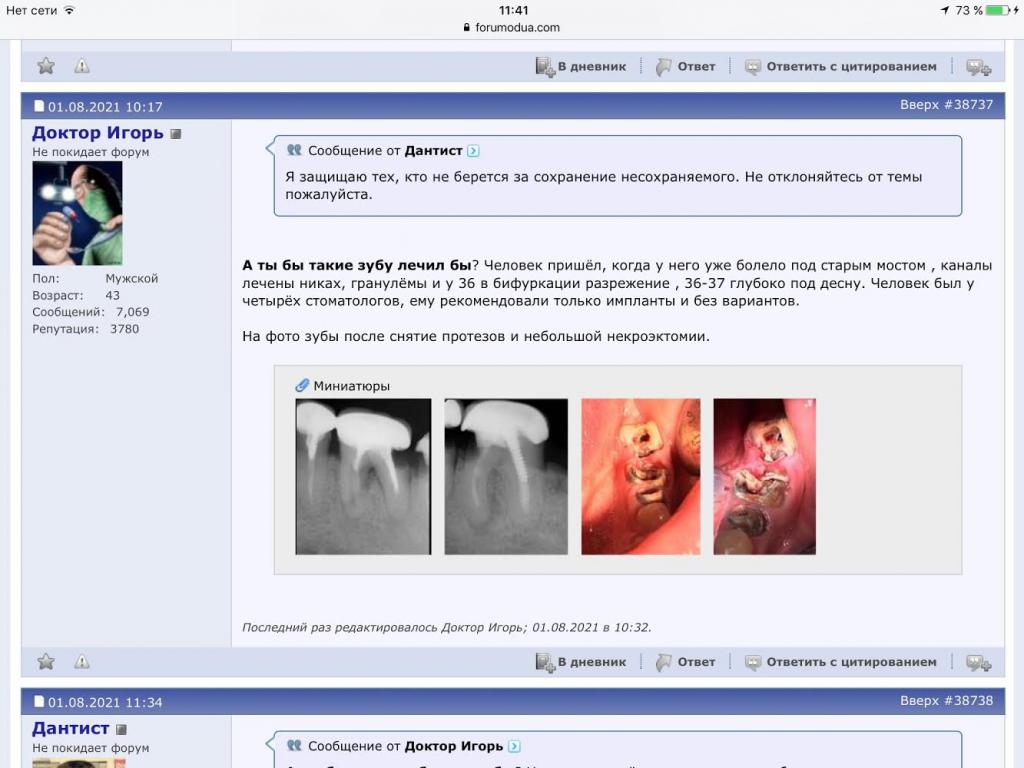Click the reputation star in the top post footer
1024x768 pixels.
point(46,66)
